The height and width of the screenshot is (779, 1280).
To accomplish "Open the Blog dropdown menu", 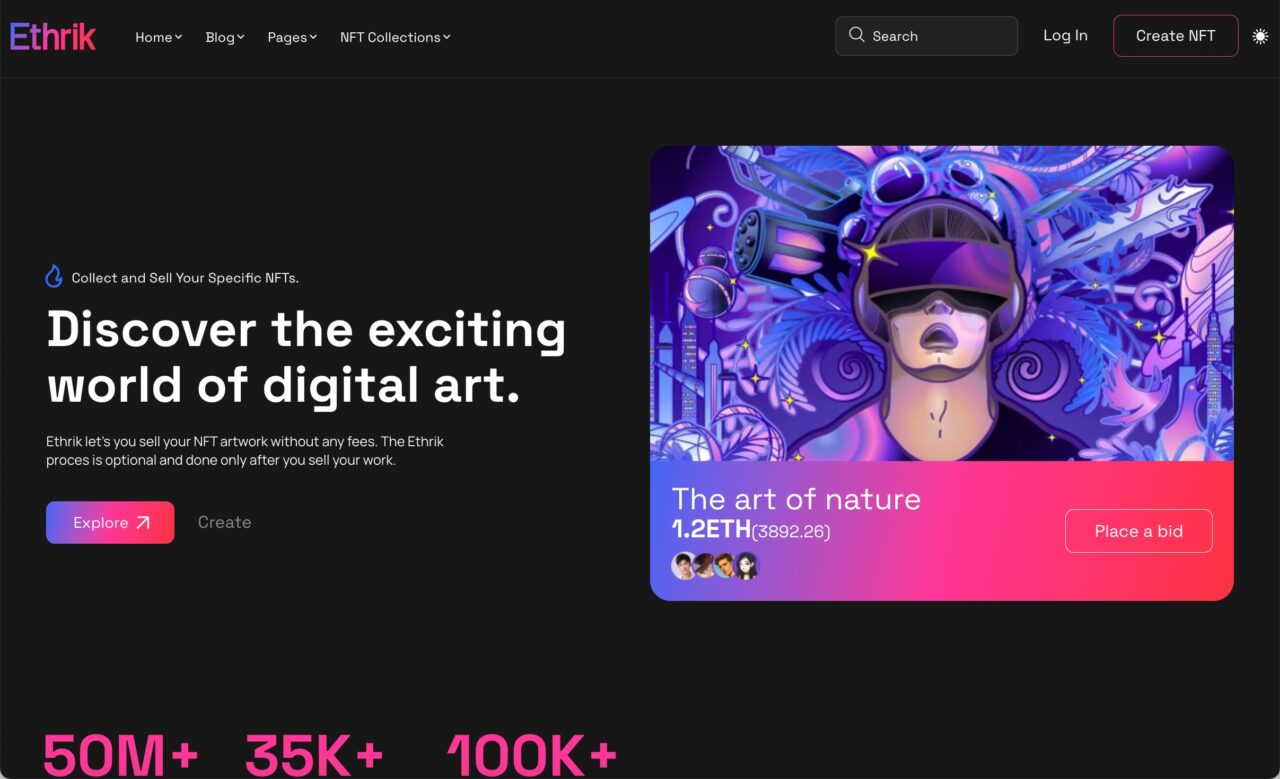I will (225, 37).
